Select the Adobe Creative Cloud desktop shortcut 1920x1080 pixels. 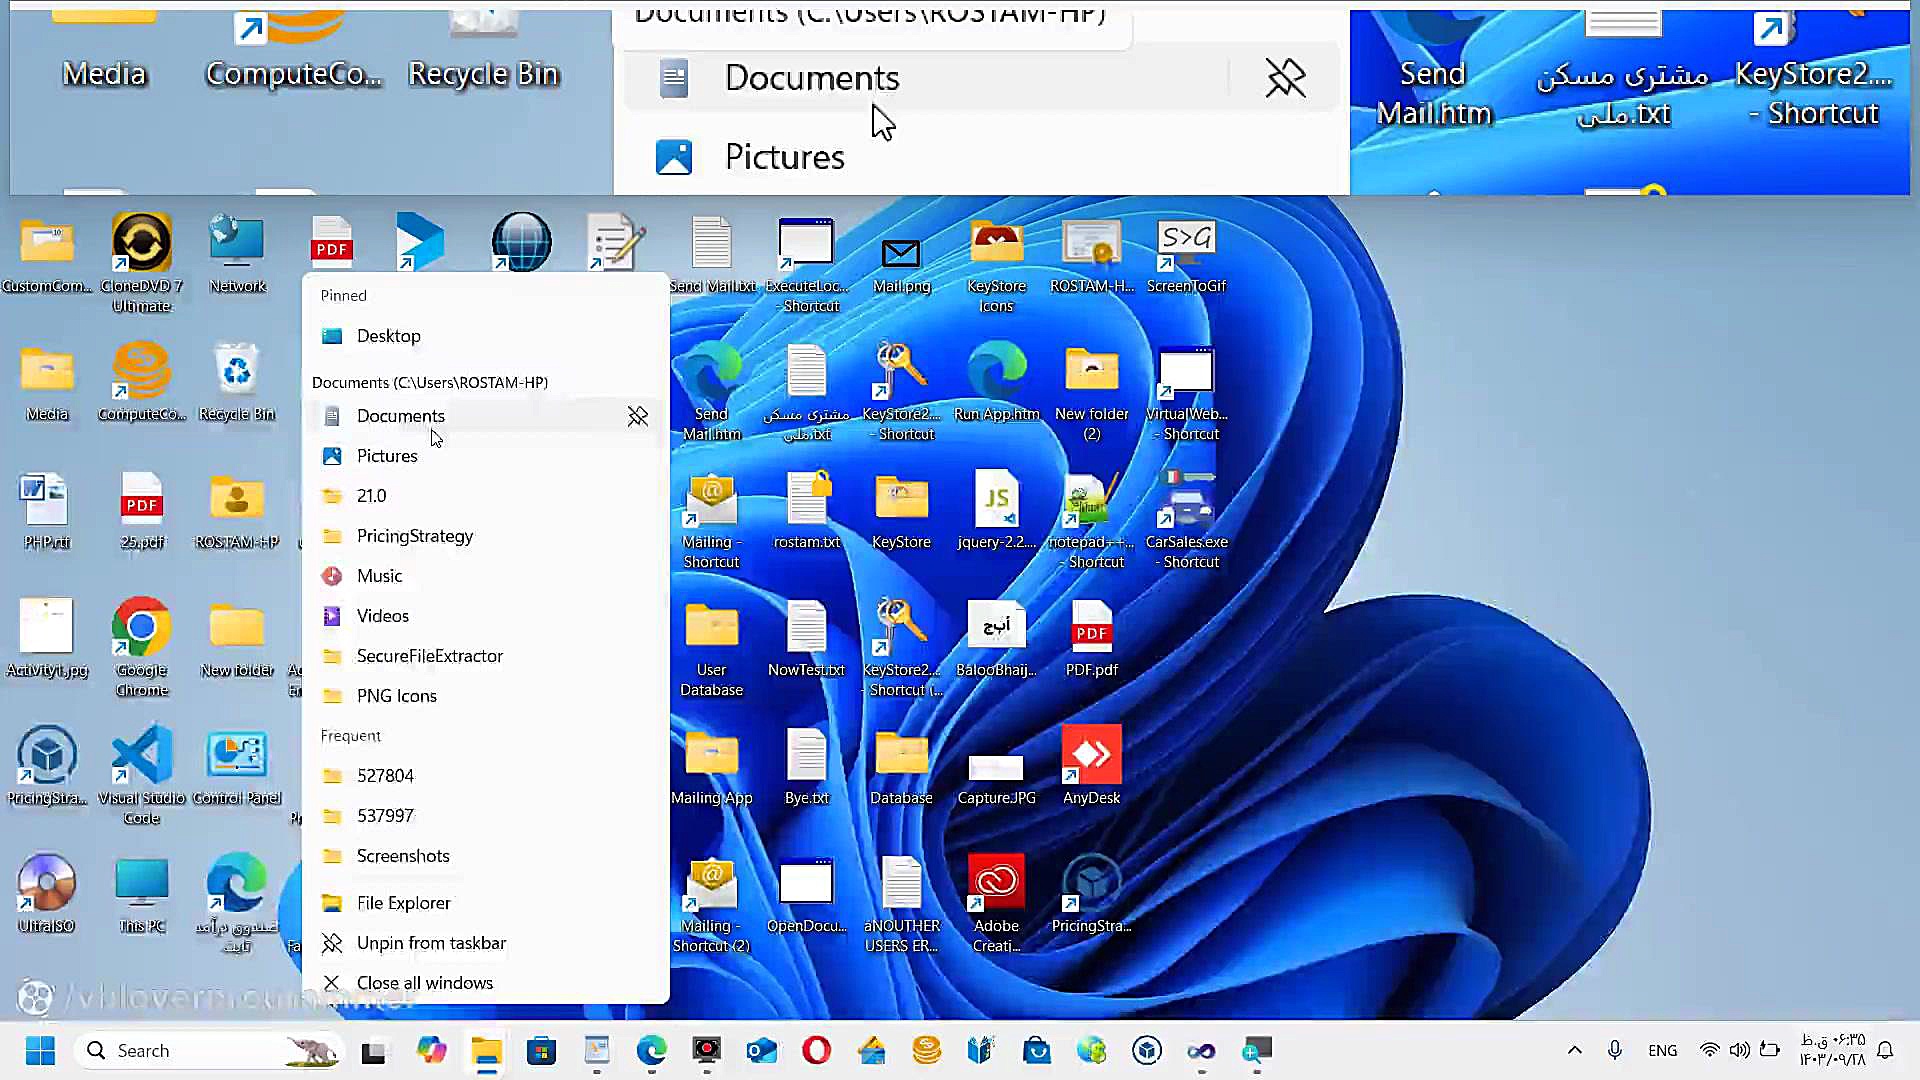[x=996, y=902]
